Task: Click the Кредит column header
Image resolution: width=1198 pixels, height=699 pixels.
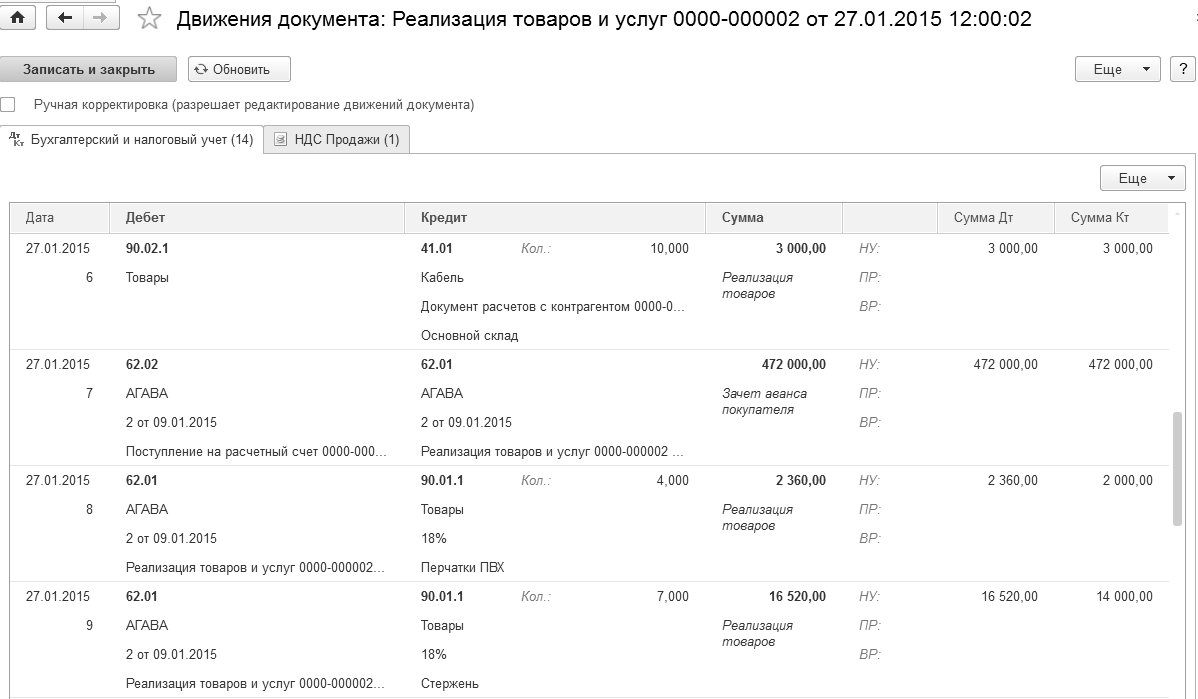Action: pos(444,218)
